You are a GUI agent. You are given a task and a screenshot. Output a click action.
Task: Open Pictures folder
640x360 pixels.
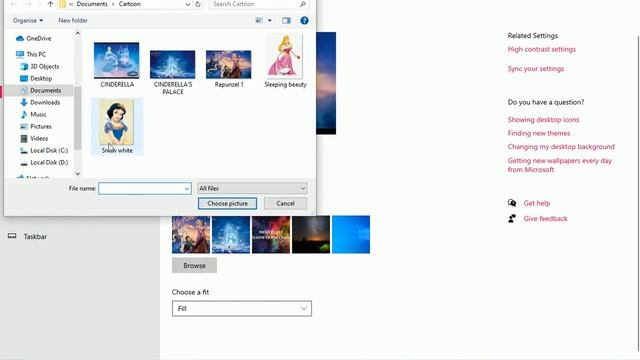(36, 127)
